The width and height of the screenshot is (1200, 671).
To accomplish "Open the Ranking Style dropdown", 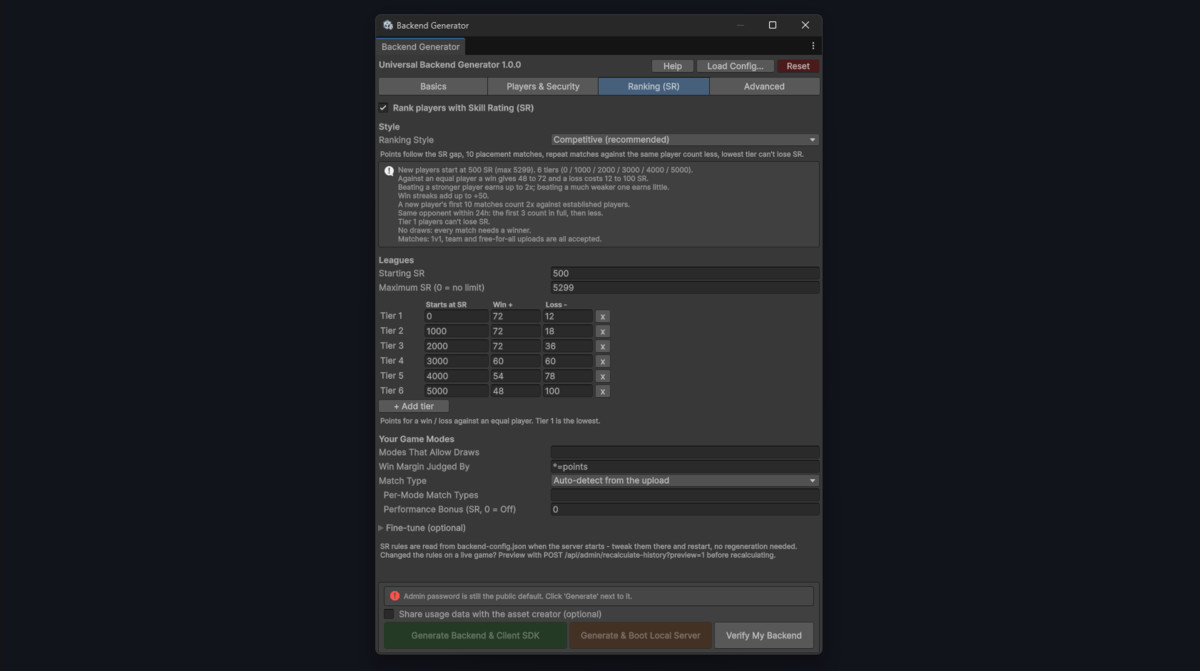I will tap(685, 140).
